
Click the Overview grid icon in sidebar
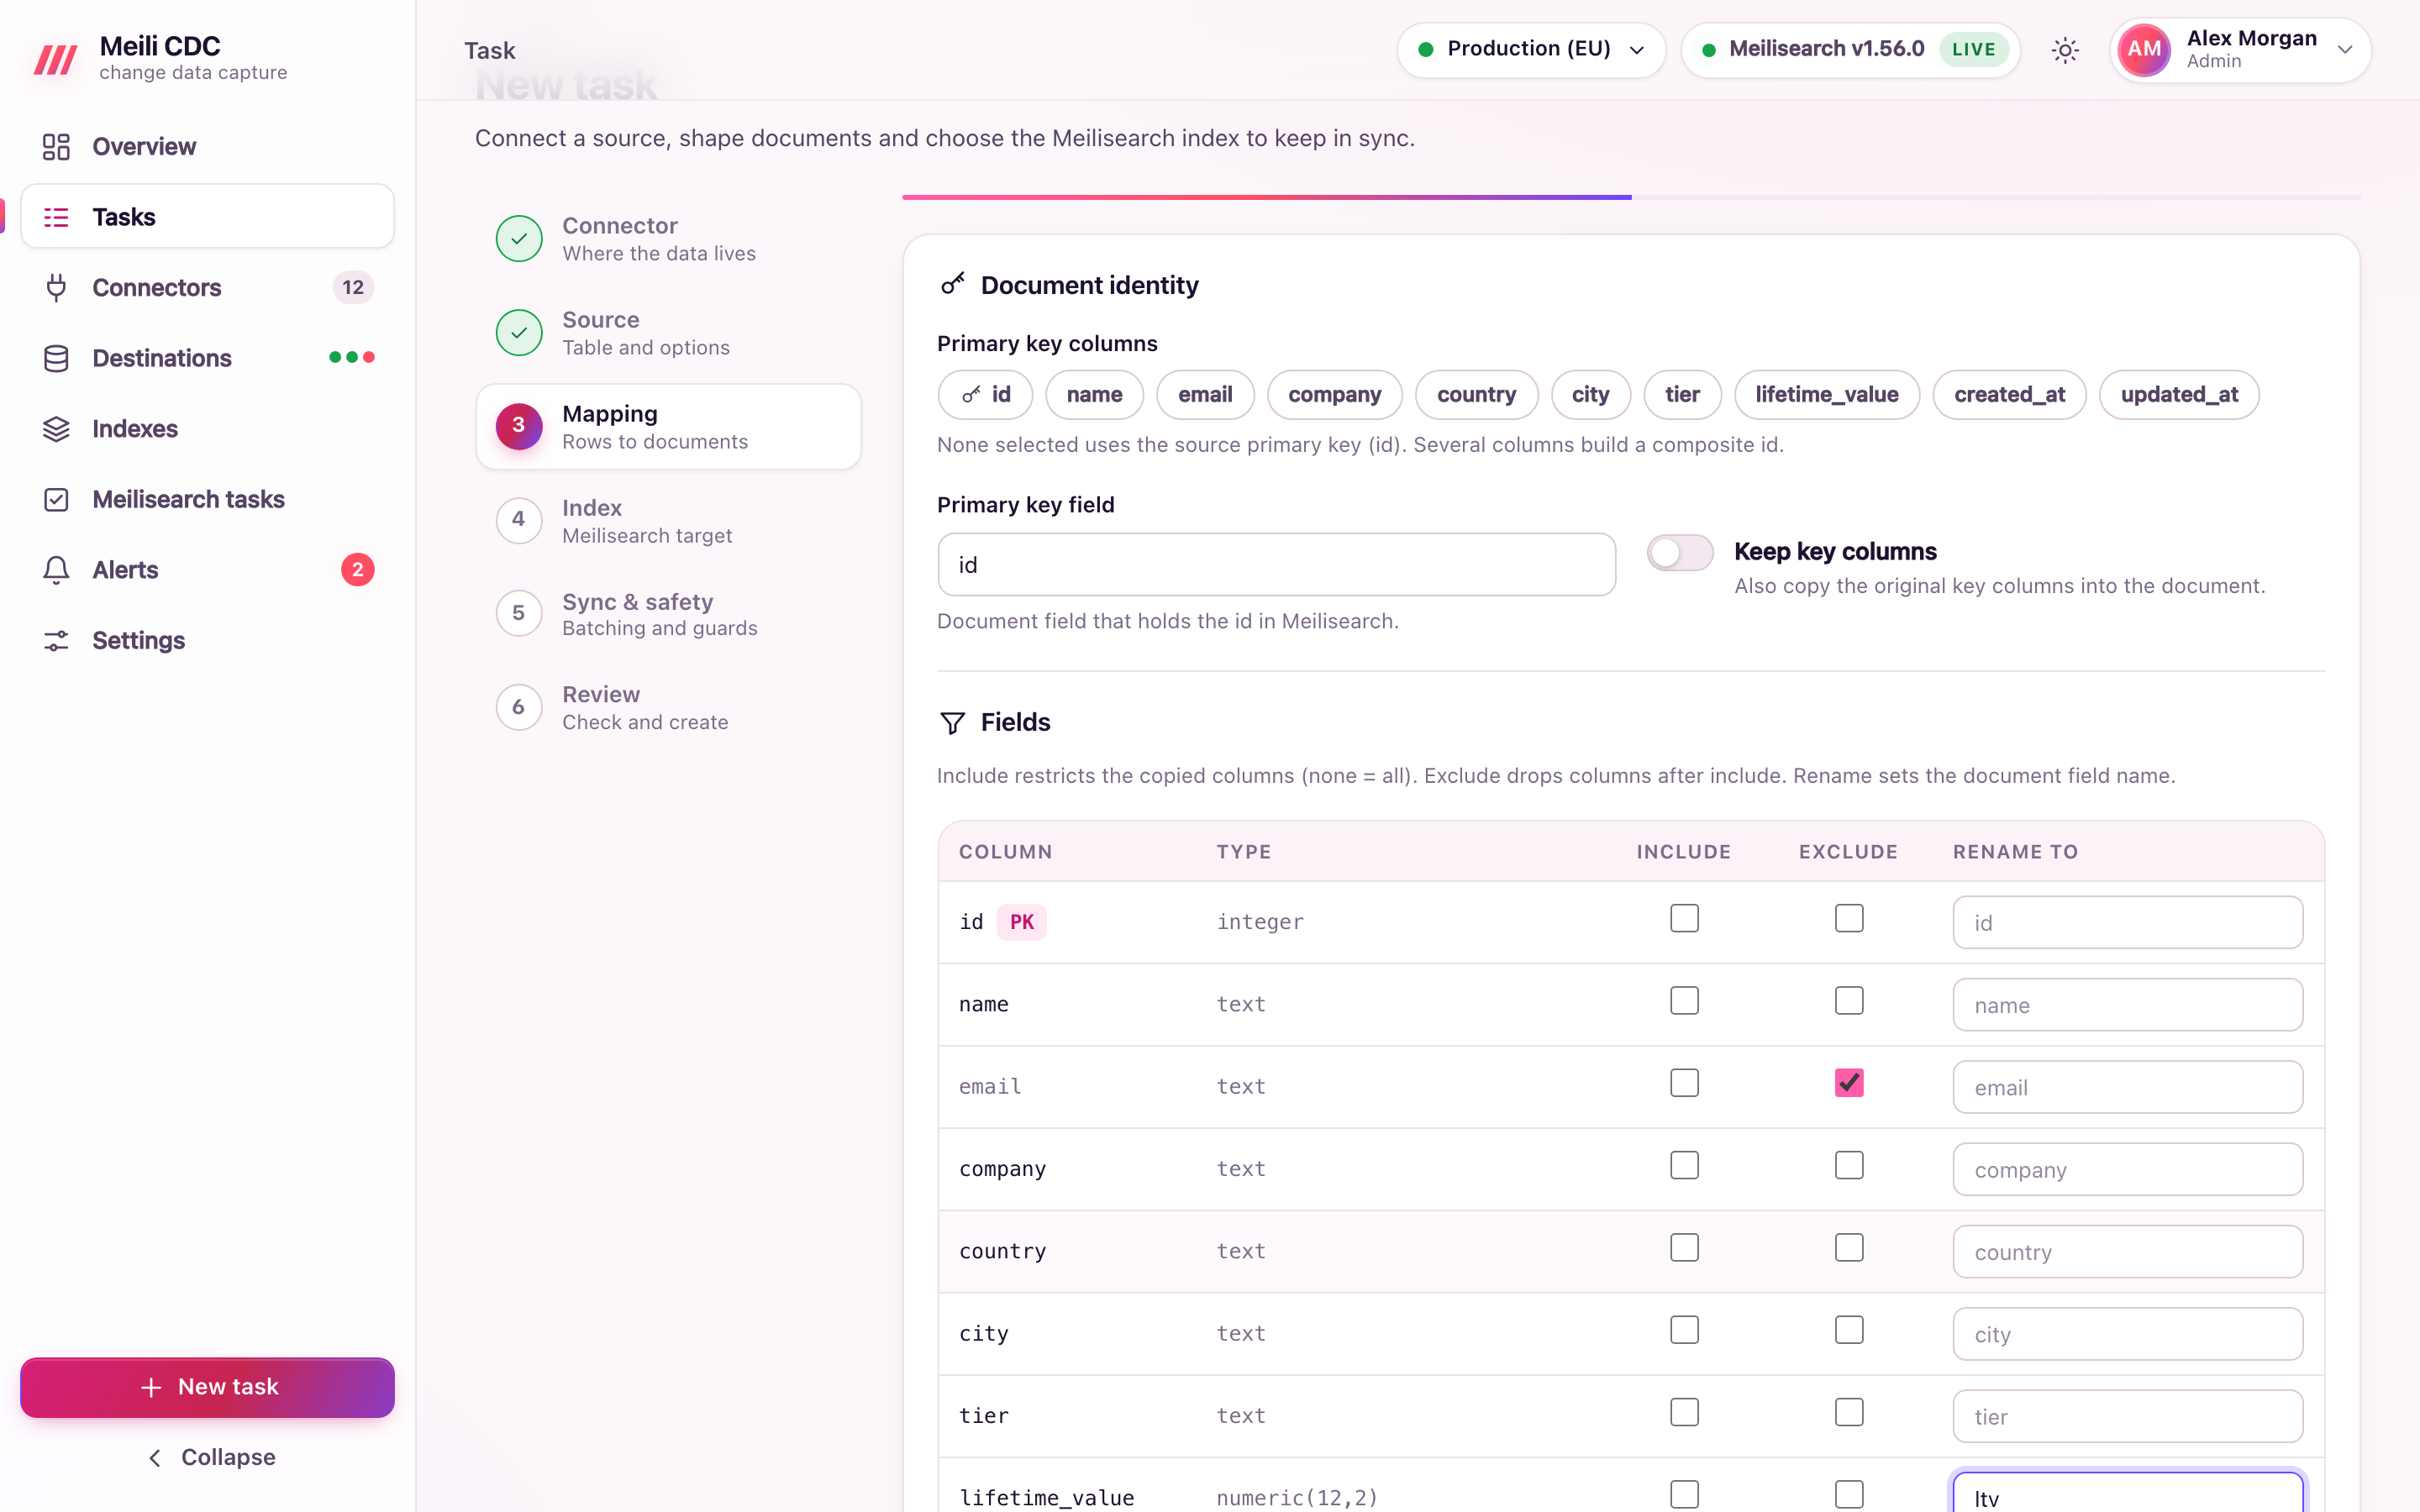[x=56, y=147]
